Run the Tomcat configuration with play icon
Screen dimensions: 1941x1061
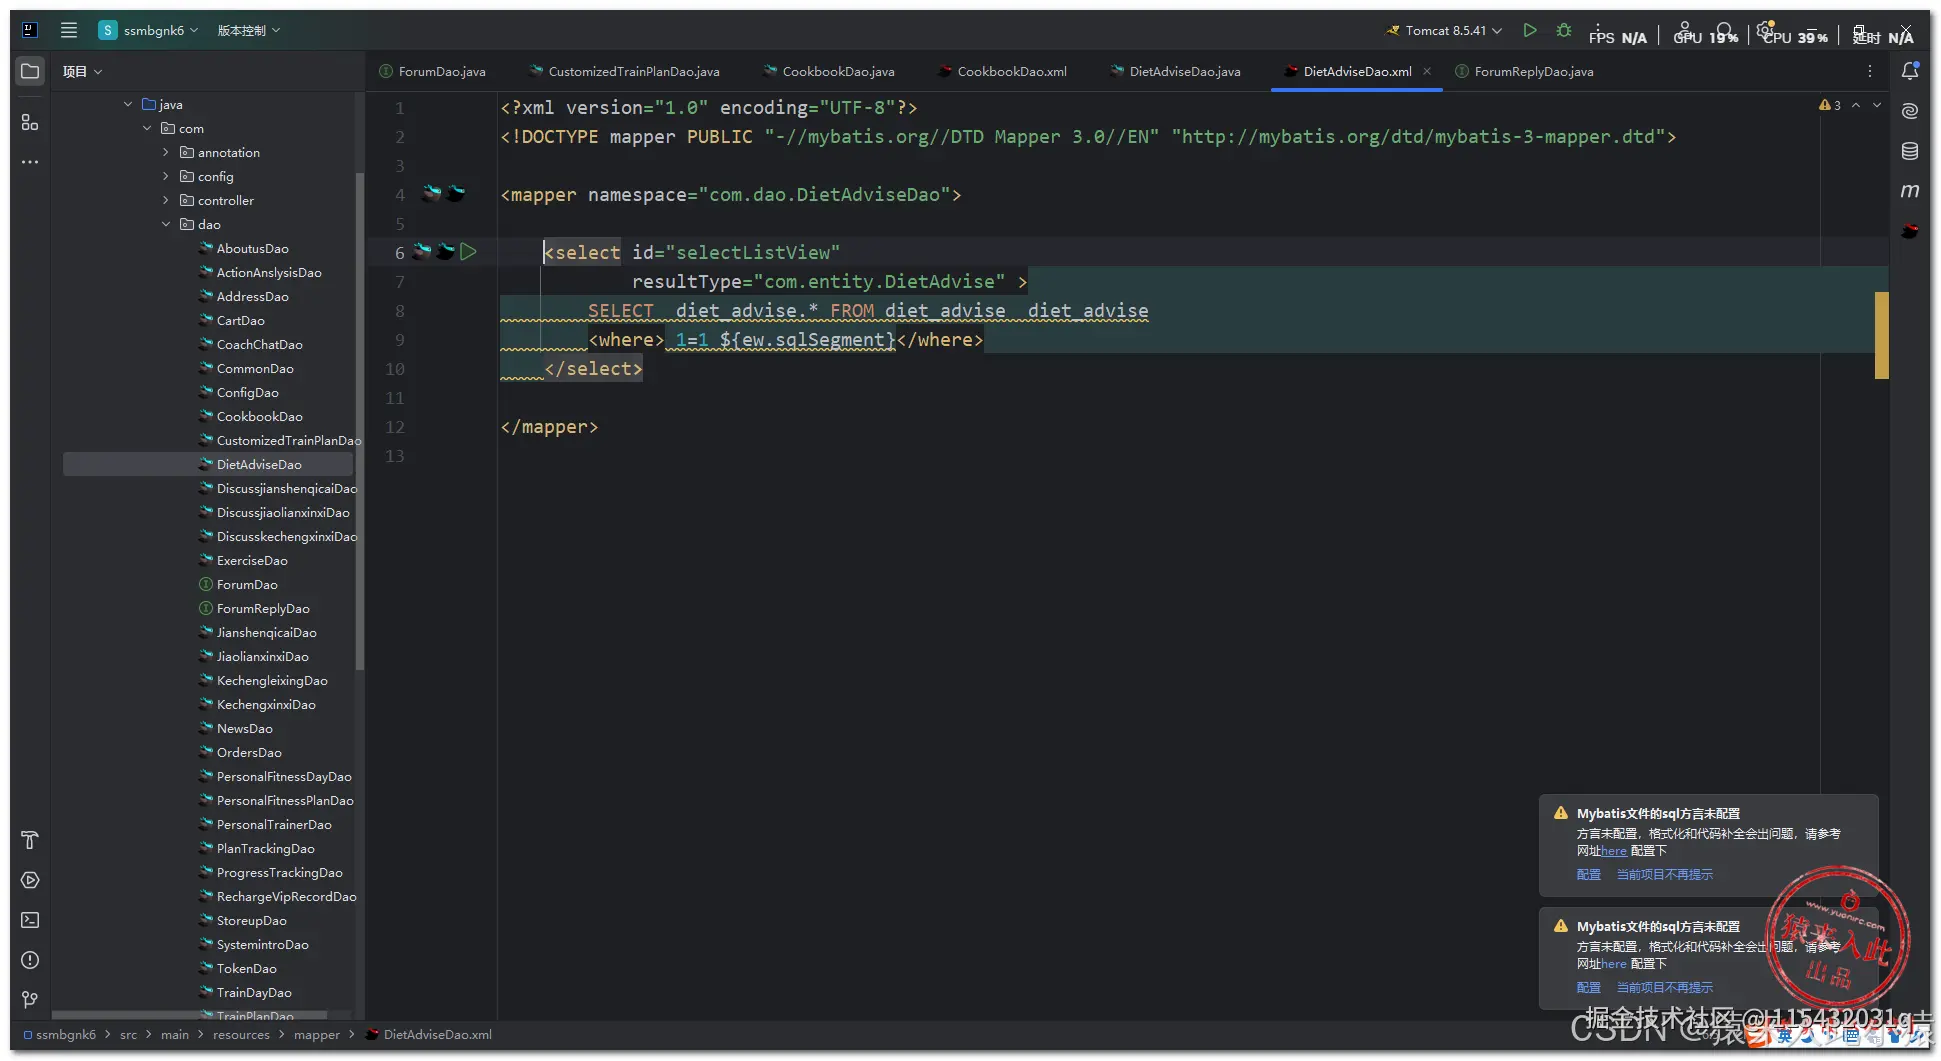click(x=1529, y=31)
